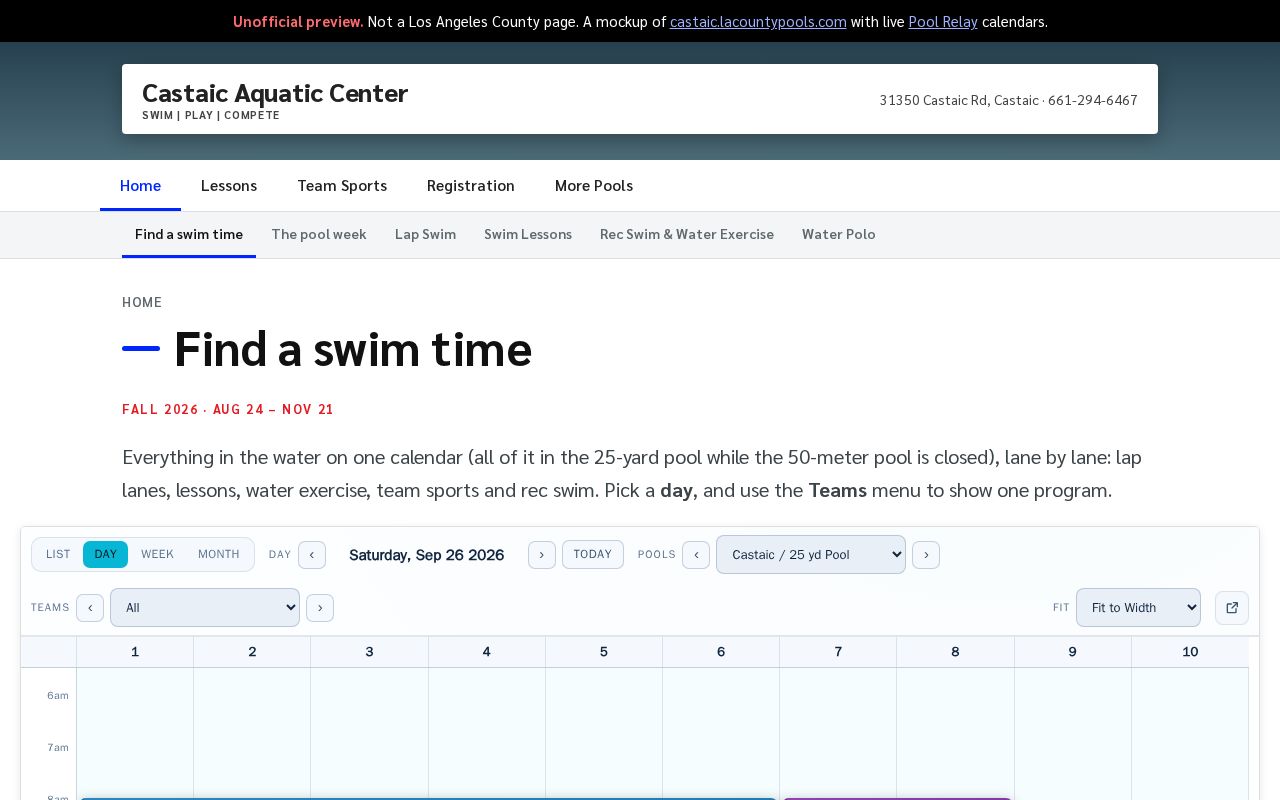Go to next day arrow
Screen dimensions: 1280x800
(542, 555)
